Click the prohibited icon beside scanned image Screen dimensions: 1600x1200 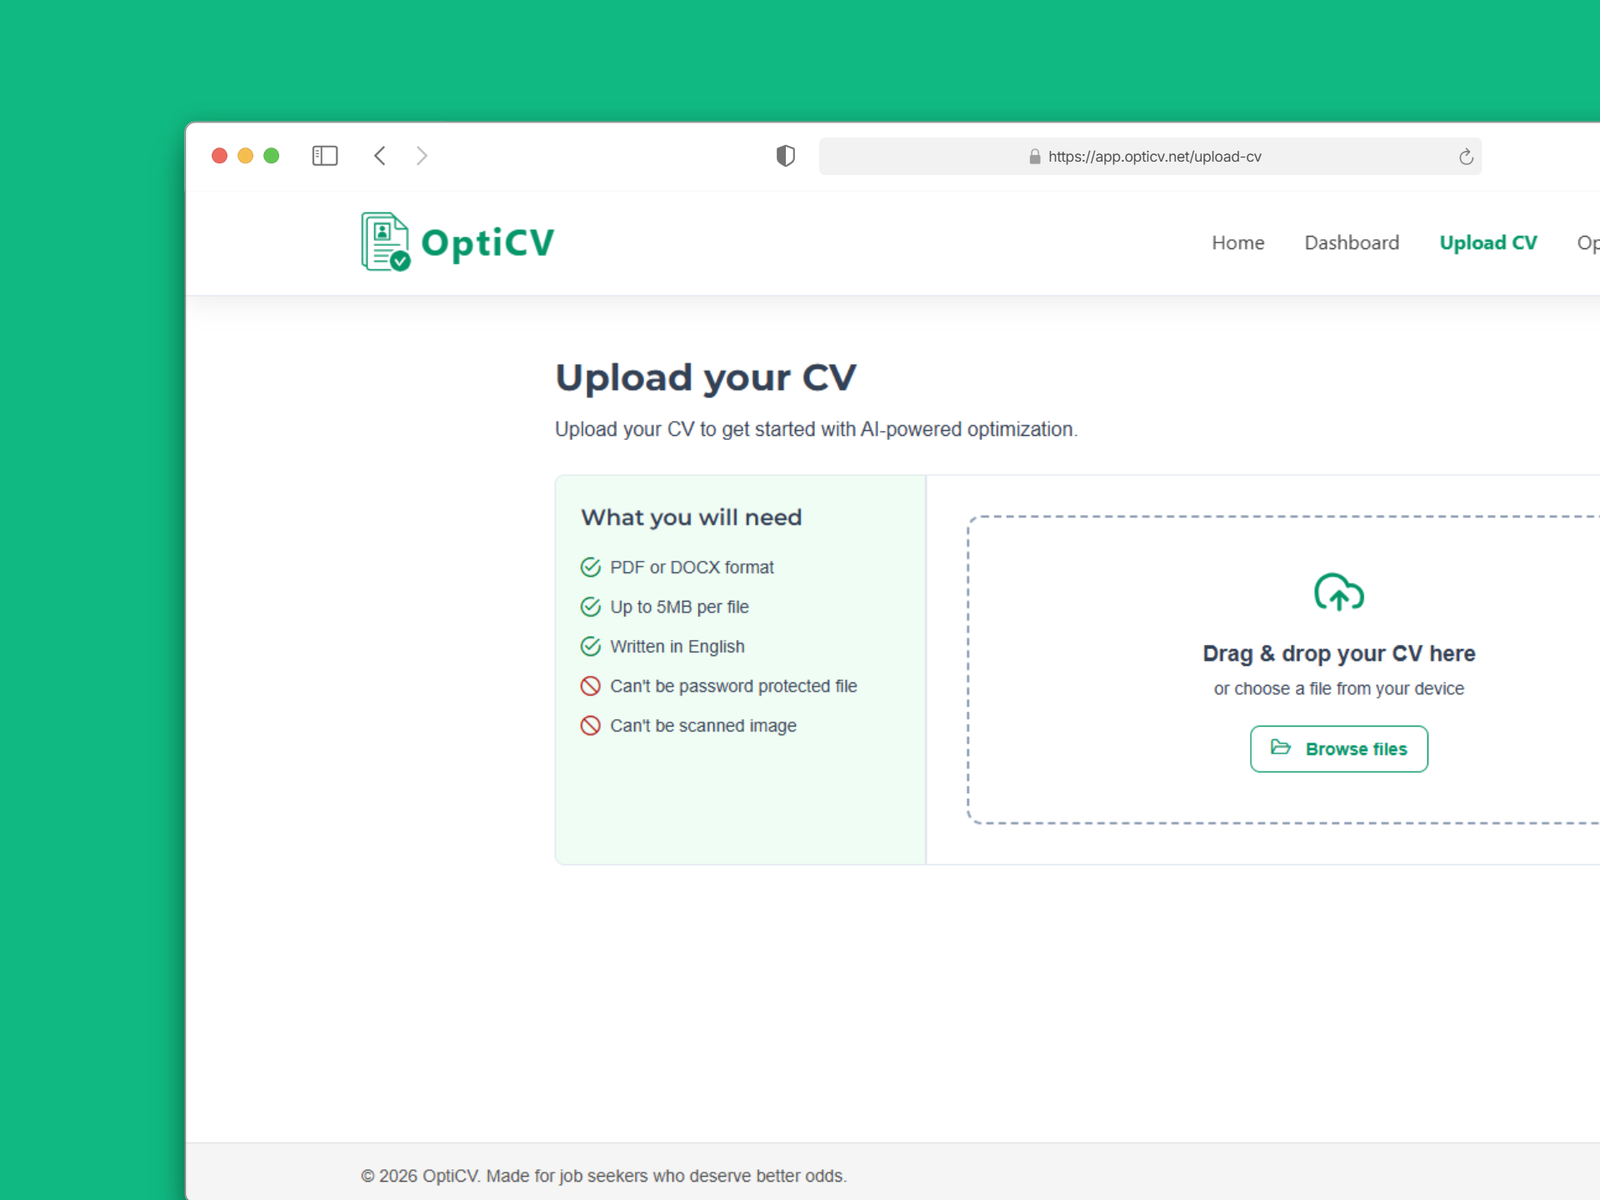pos(591,726)
